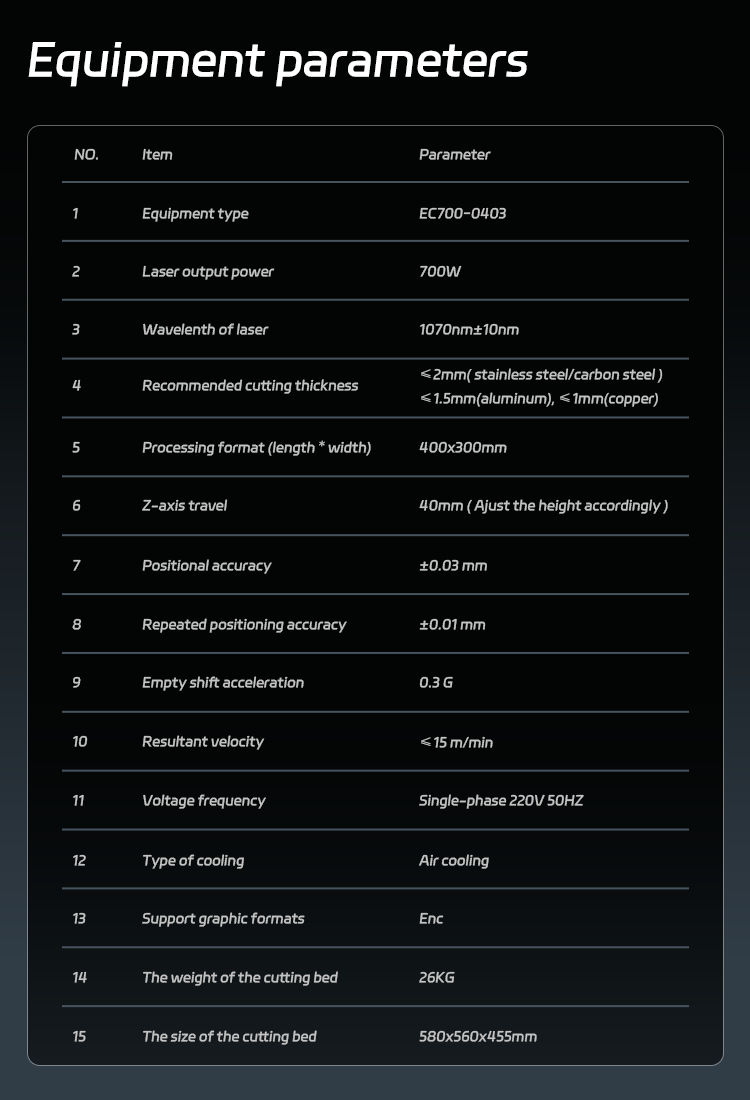Click the Resultant velocity row label
The width and height of the screenshot is (750, 1100).
pyautogui.click(x=203, y=742)
